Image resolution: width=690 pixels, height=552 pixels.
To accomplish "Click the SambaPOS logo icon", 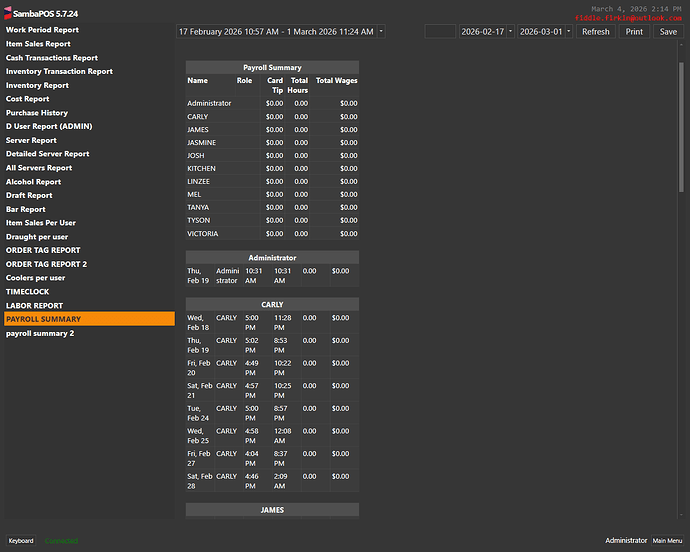I will point(6,12).
